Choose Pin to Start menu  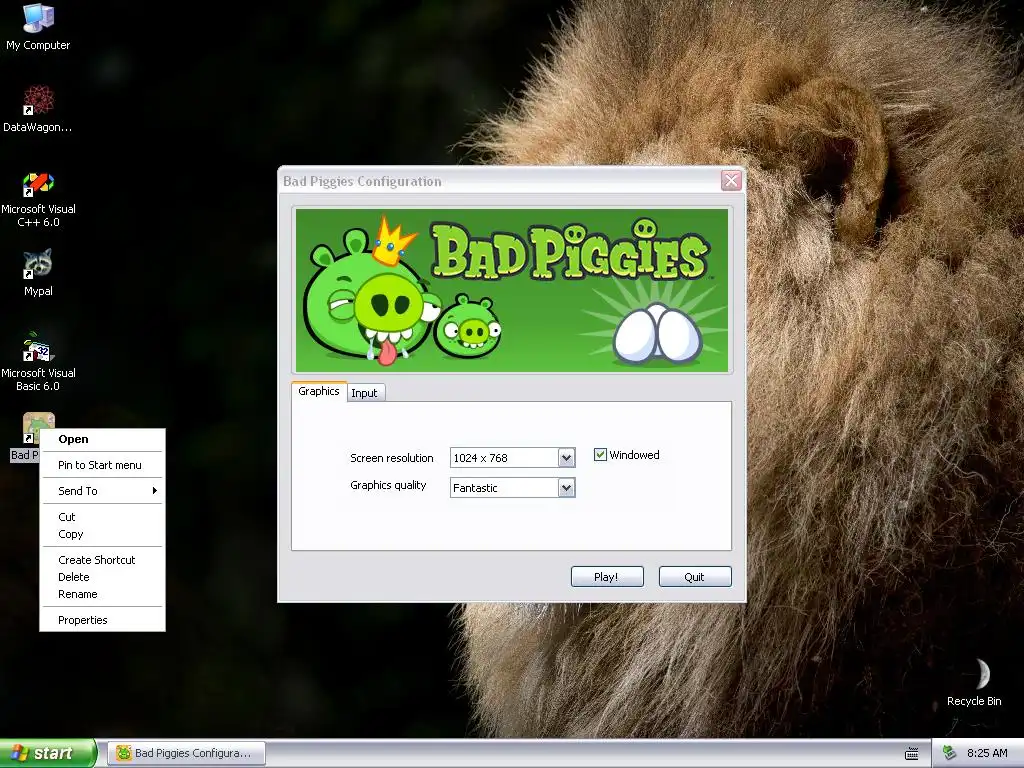[x=103, y=465]
